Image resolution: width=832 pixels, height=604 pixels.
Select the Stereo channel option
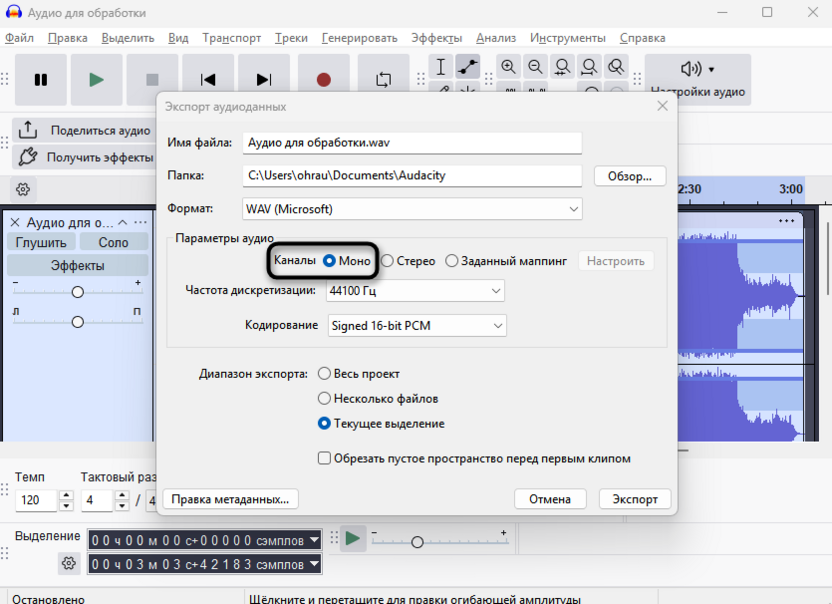pyautogui.click(x=408, y=261)
